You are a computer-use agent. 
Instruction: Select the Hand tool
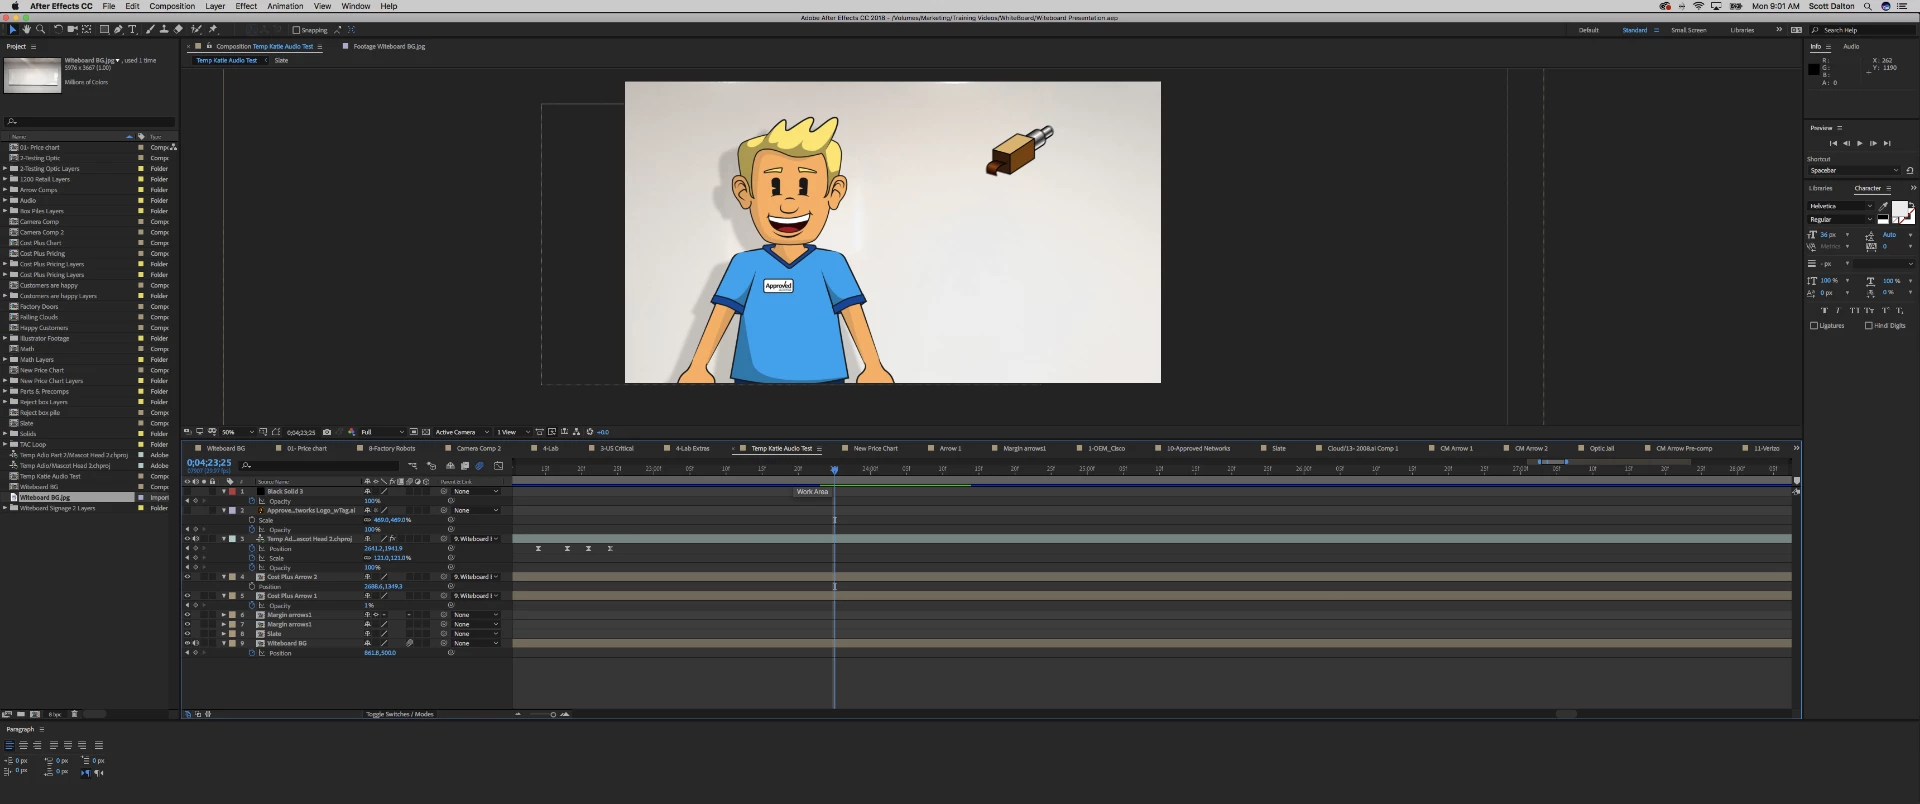coord(27,29)
